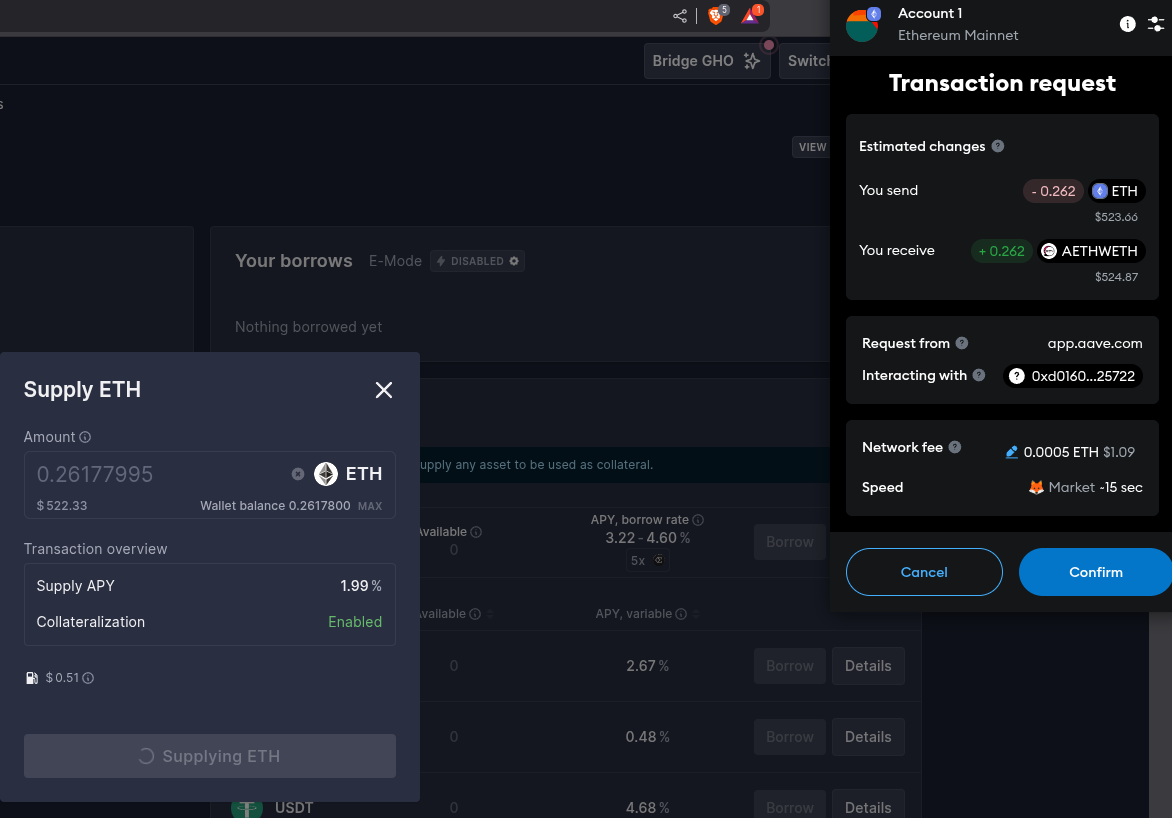The image size is (1172, 818).
Task: Click the MetaMask fox Market speed icon
Action: coord(1036,487)
